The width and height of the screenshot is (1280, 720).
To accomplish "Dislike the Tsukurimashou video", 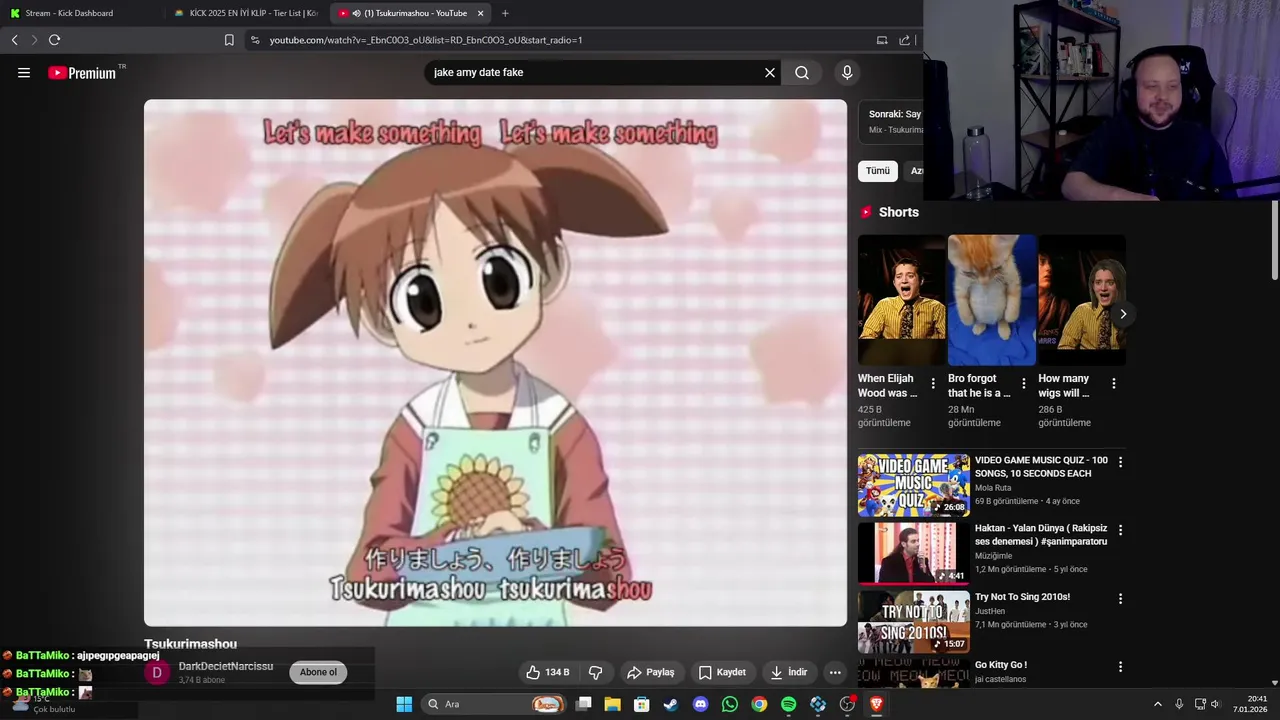I will (x=595, y=672).
